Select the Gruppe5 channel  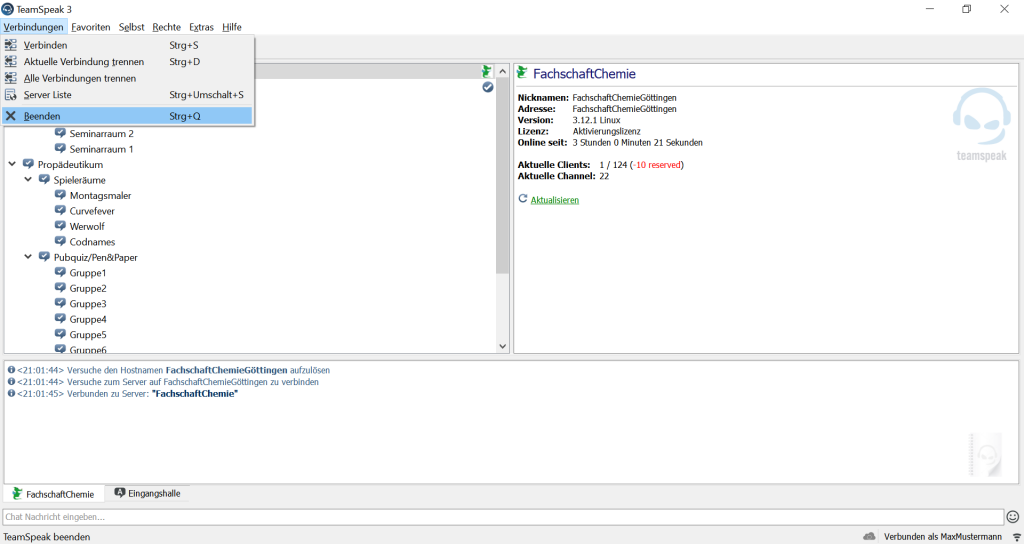point(88,335)
